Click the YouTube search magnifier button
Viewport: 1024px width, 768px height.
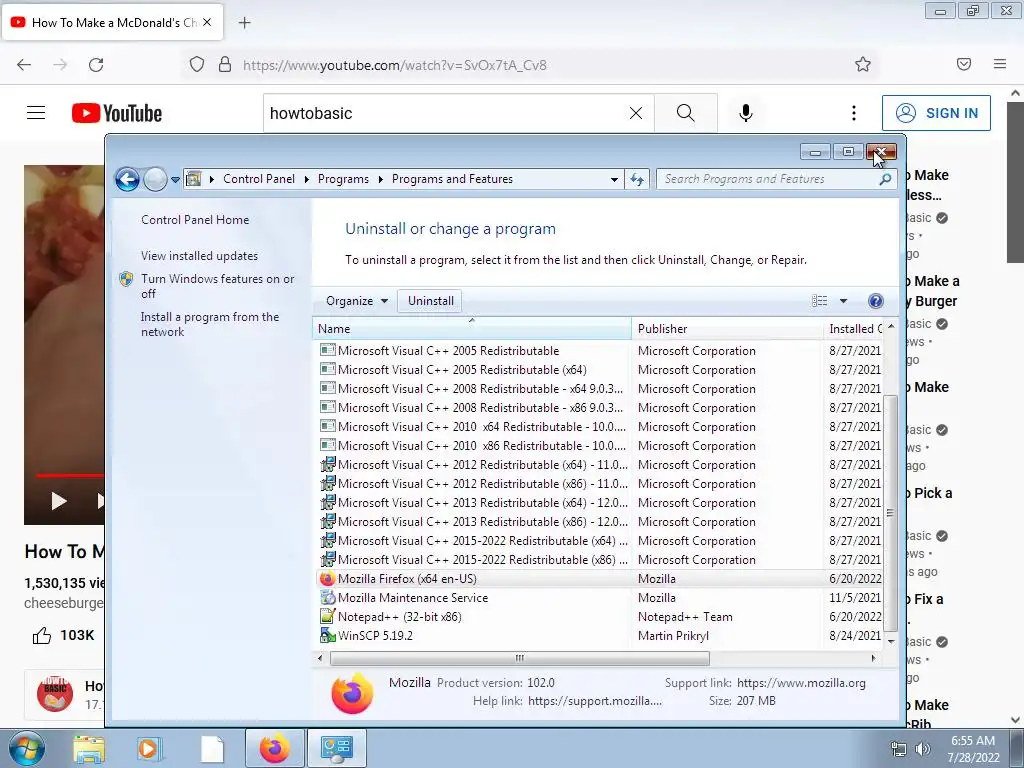685,113
